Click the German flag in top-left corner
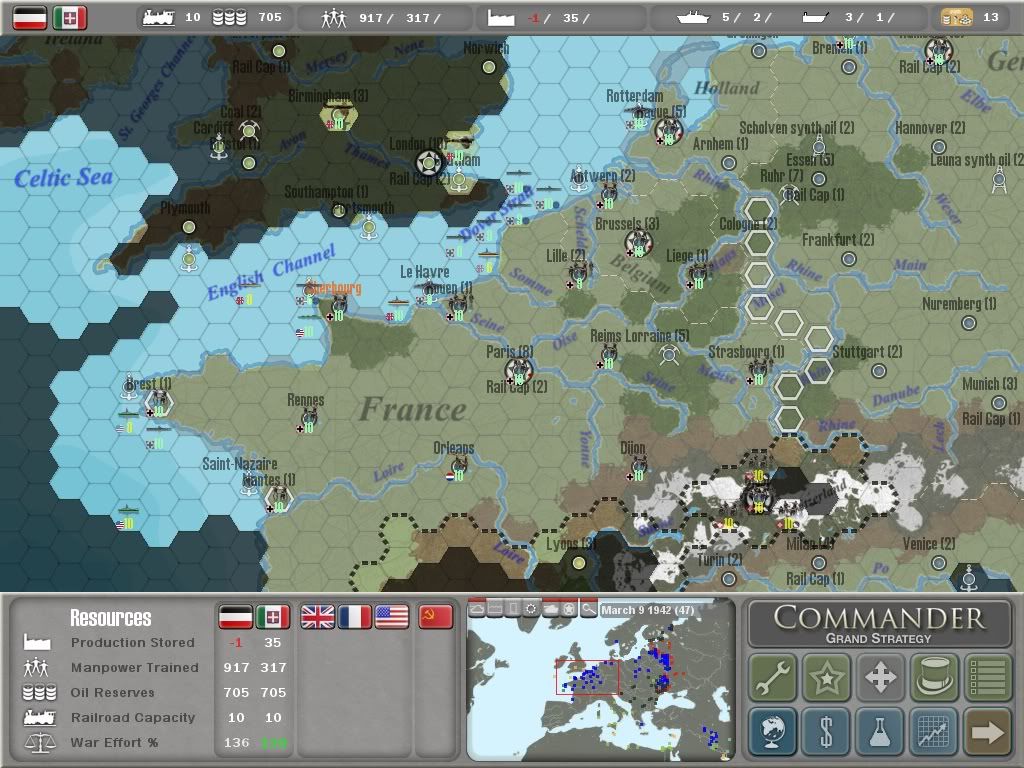The height and width of the screenshot is (768, 1024). (x=30, y=18)
